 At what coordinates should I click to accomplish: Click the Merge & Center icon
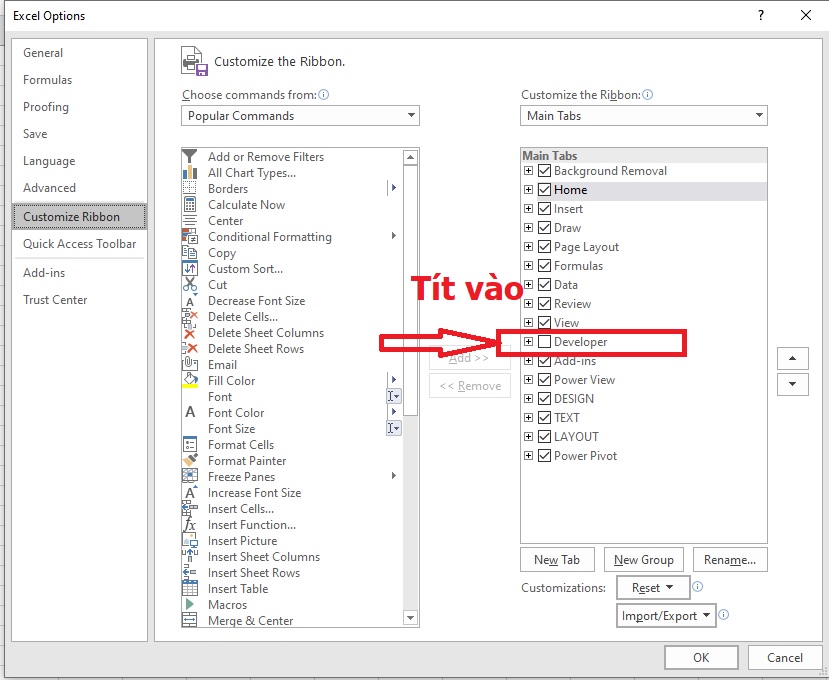(190, 620)
